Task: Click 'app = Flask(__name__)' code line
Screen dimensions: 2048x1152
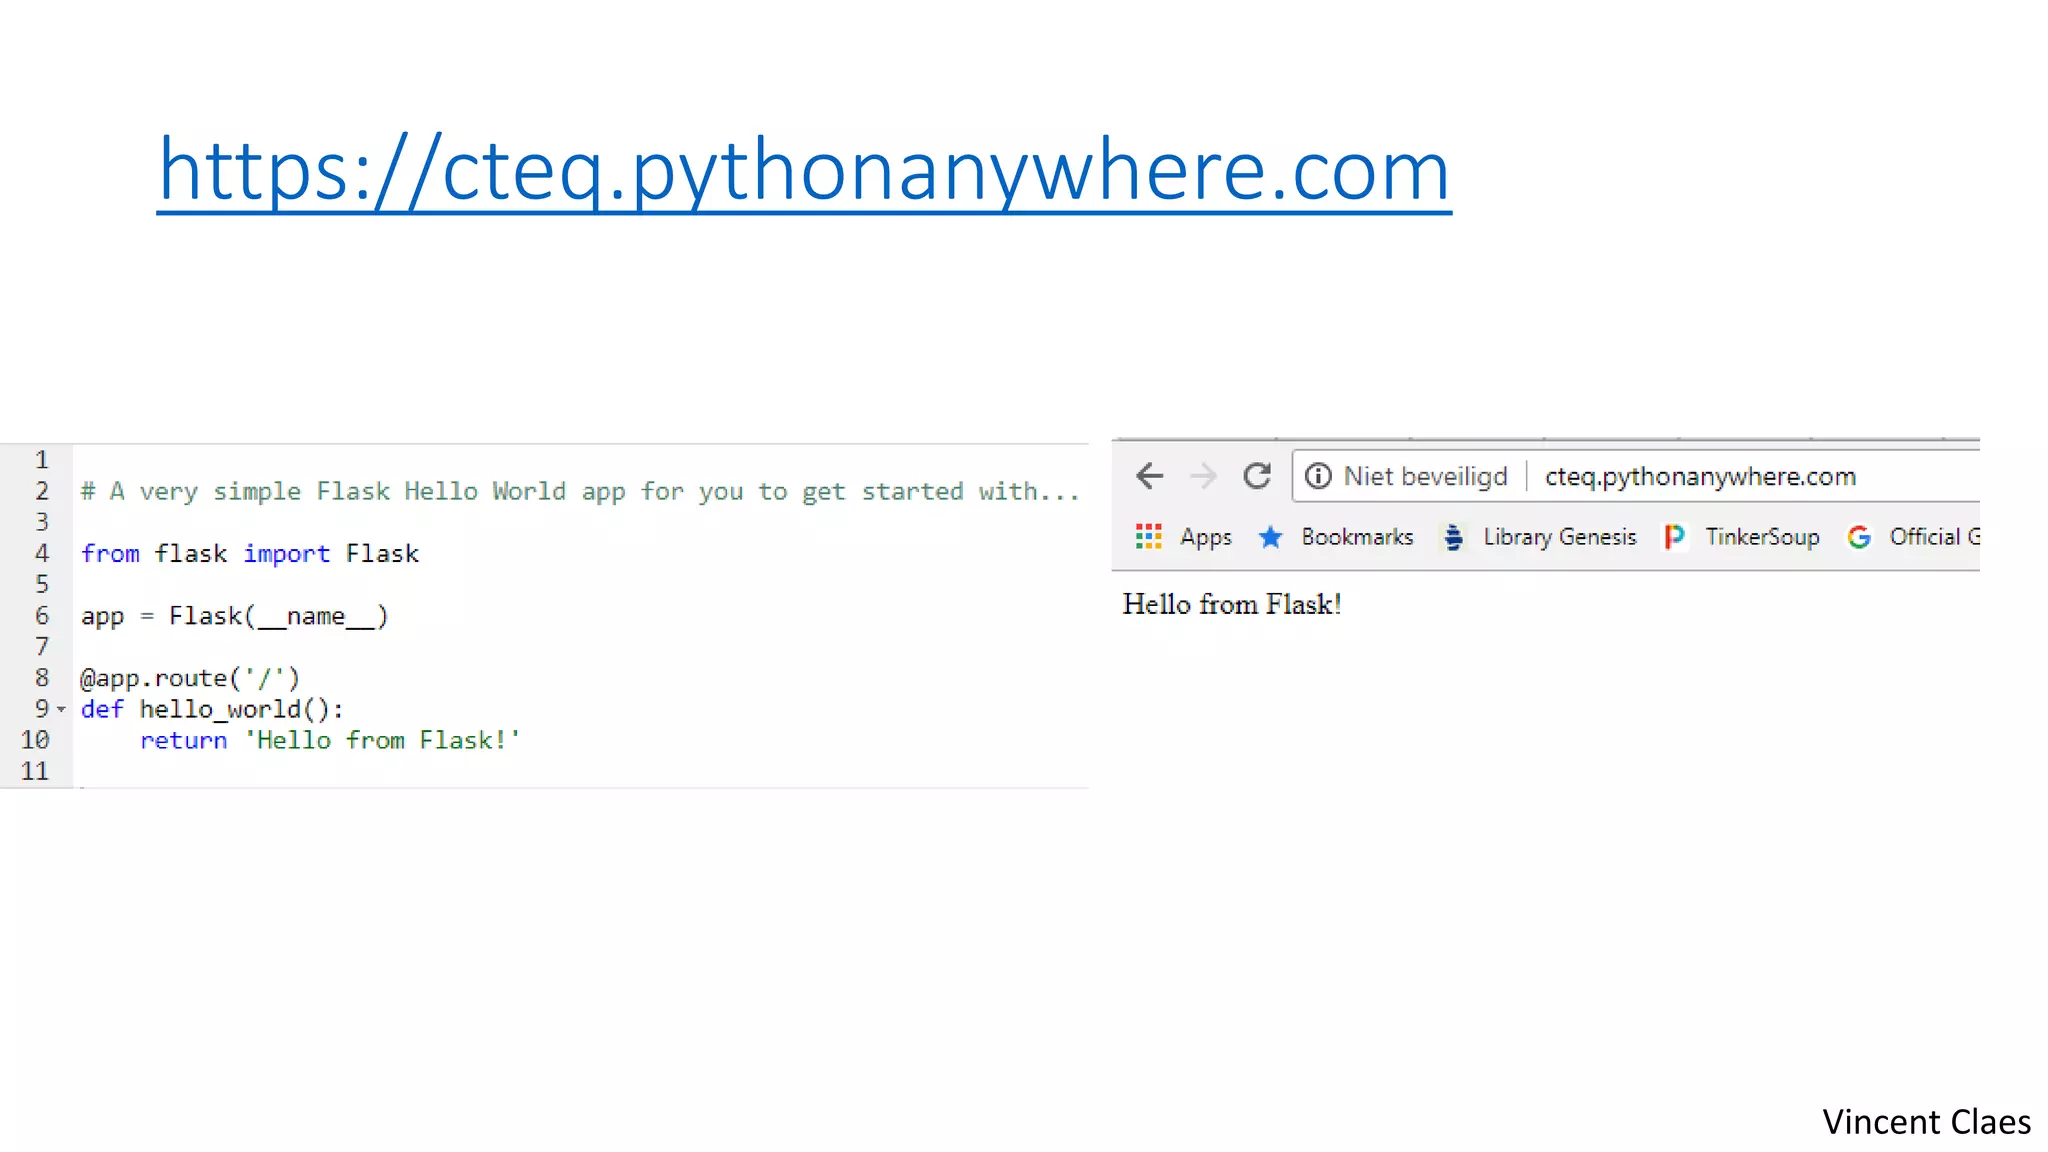Action: click(x=234, y=616)
